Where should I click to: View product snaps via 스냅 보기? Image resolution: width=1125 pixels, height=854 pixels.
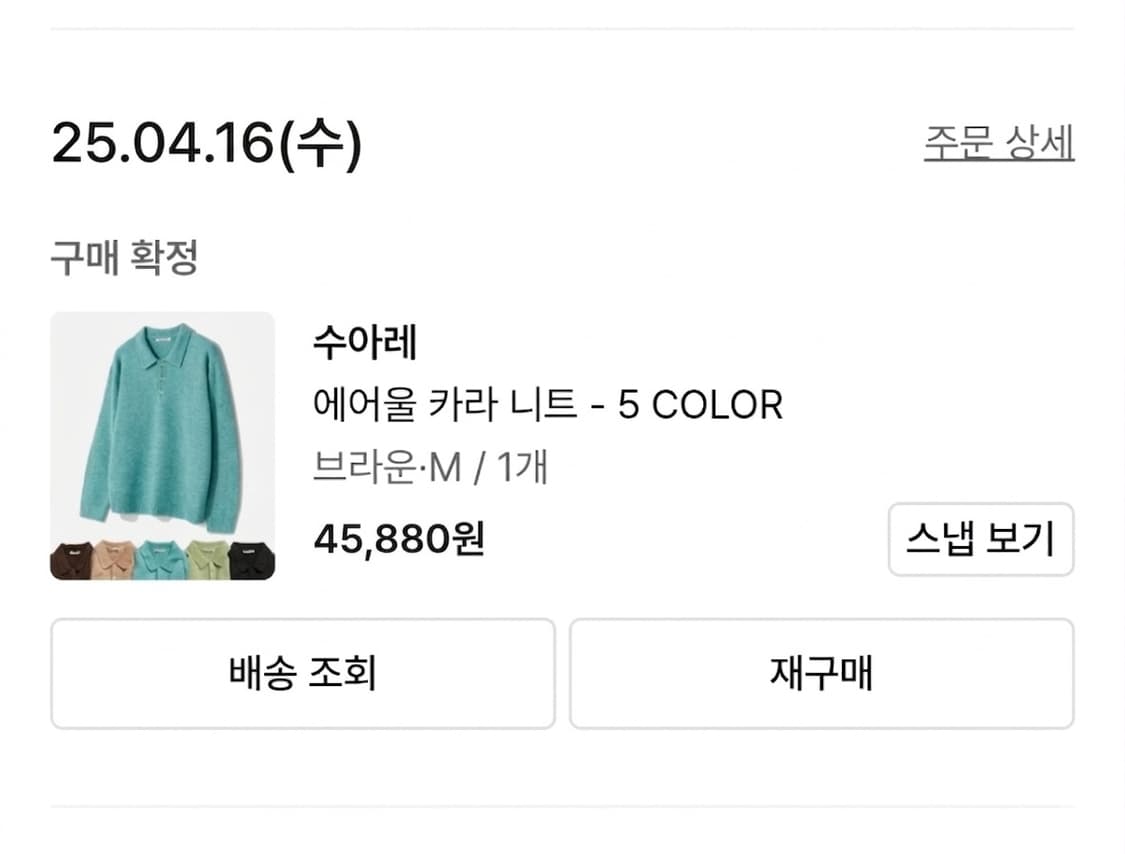pyautogui.click(x=981, y=540)
